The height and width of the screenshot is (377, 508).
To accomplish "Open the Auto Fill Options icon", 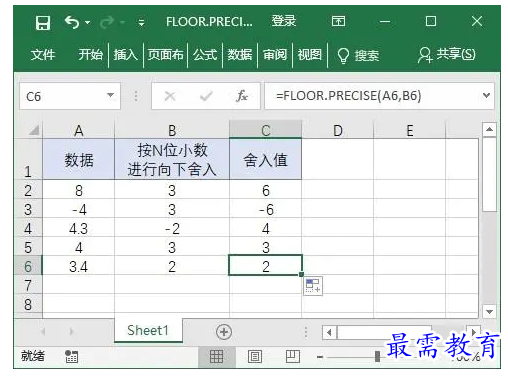I will [313, 286].
